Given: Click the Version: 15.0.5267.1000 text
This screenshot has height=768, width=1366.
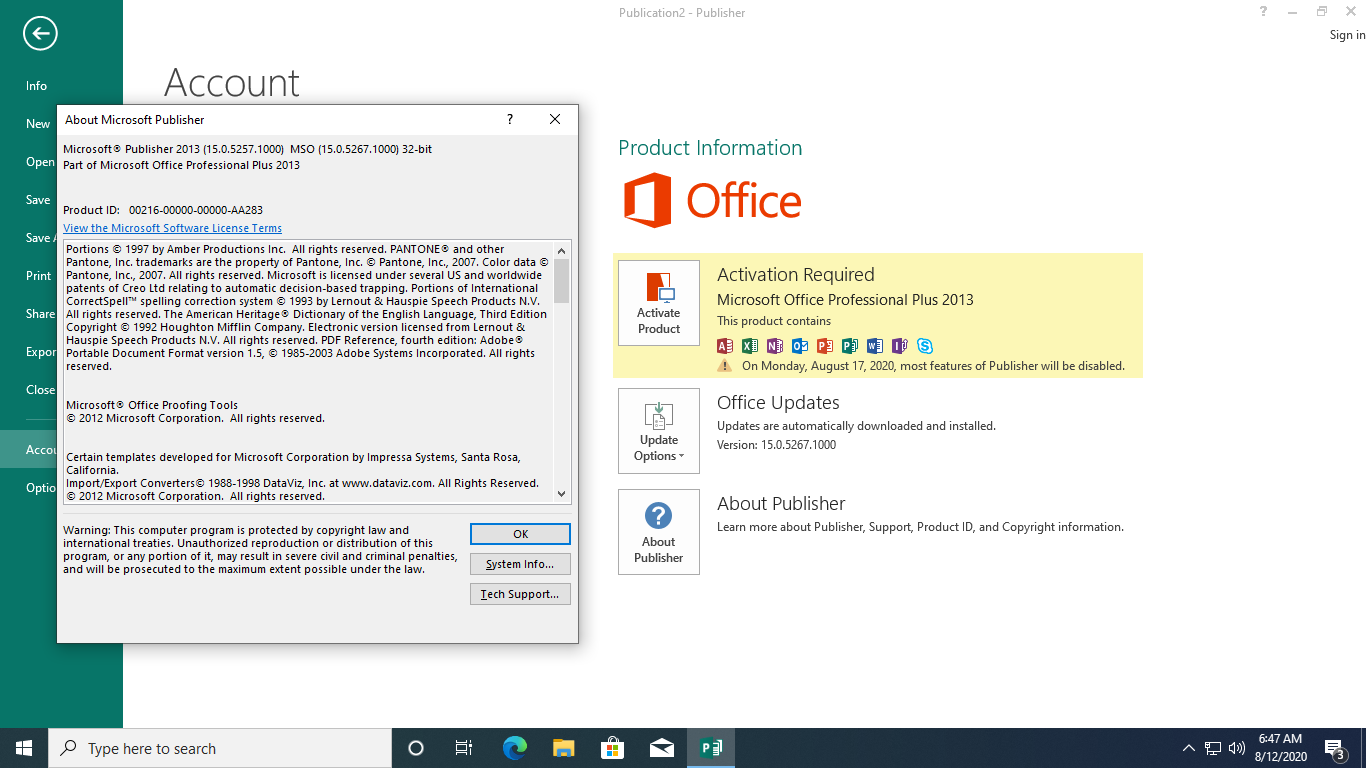Looking at the screenshot, I should 776,445.
